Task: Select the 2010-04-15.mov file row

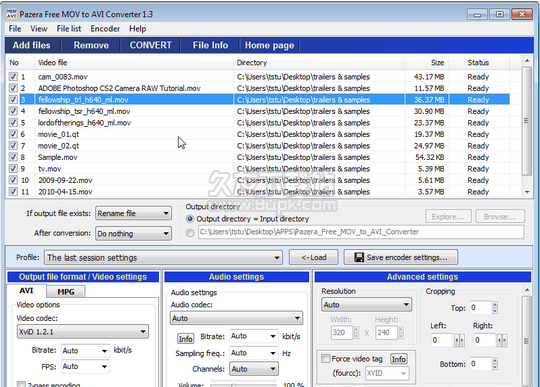Action: (258, 192)
